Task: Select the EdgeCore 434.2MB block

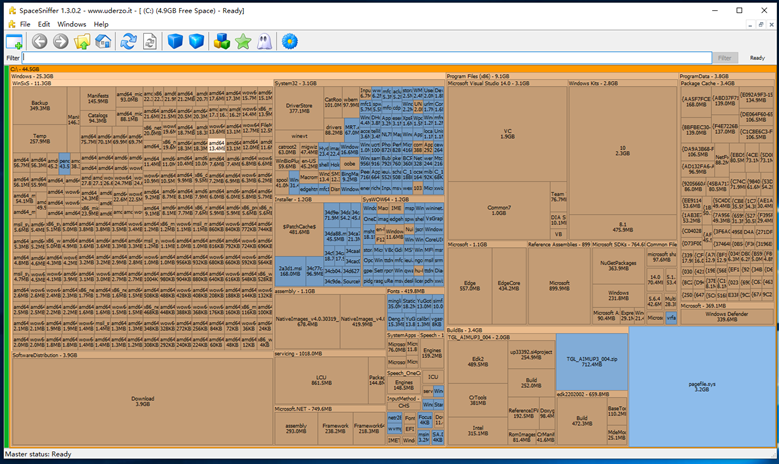Action: tap(509, 285)
